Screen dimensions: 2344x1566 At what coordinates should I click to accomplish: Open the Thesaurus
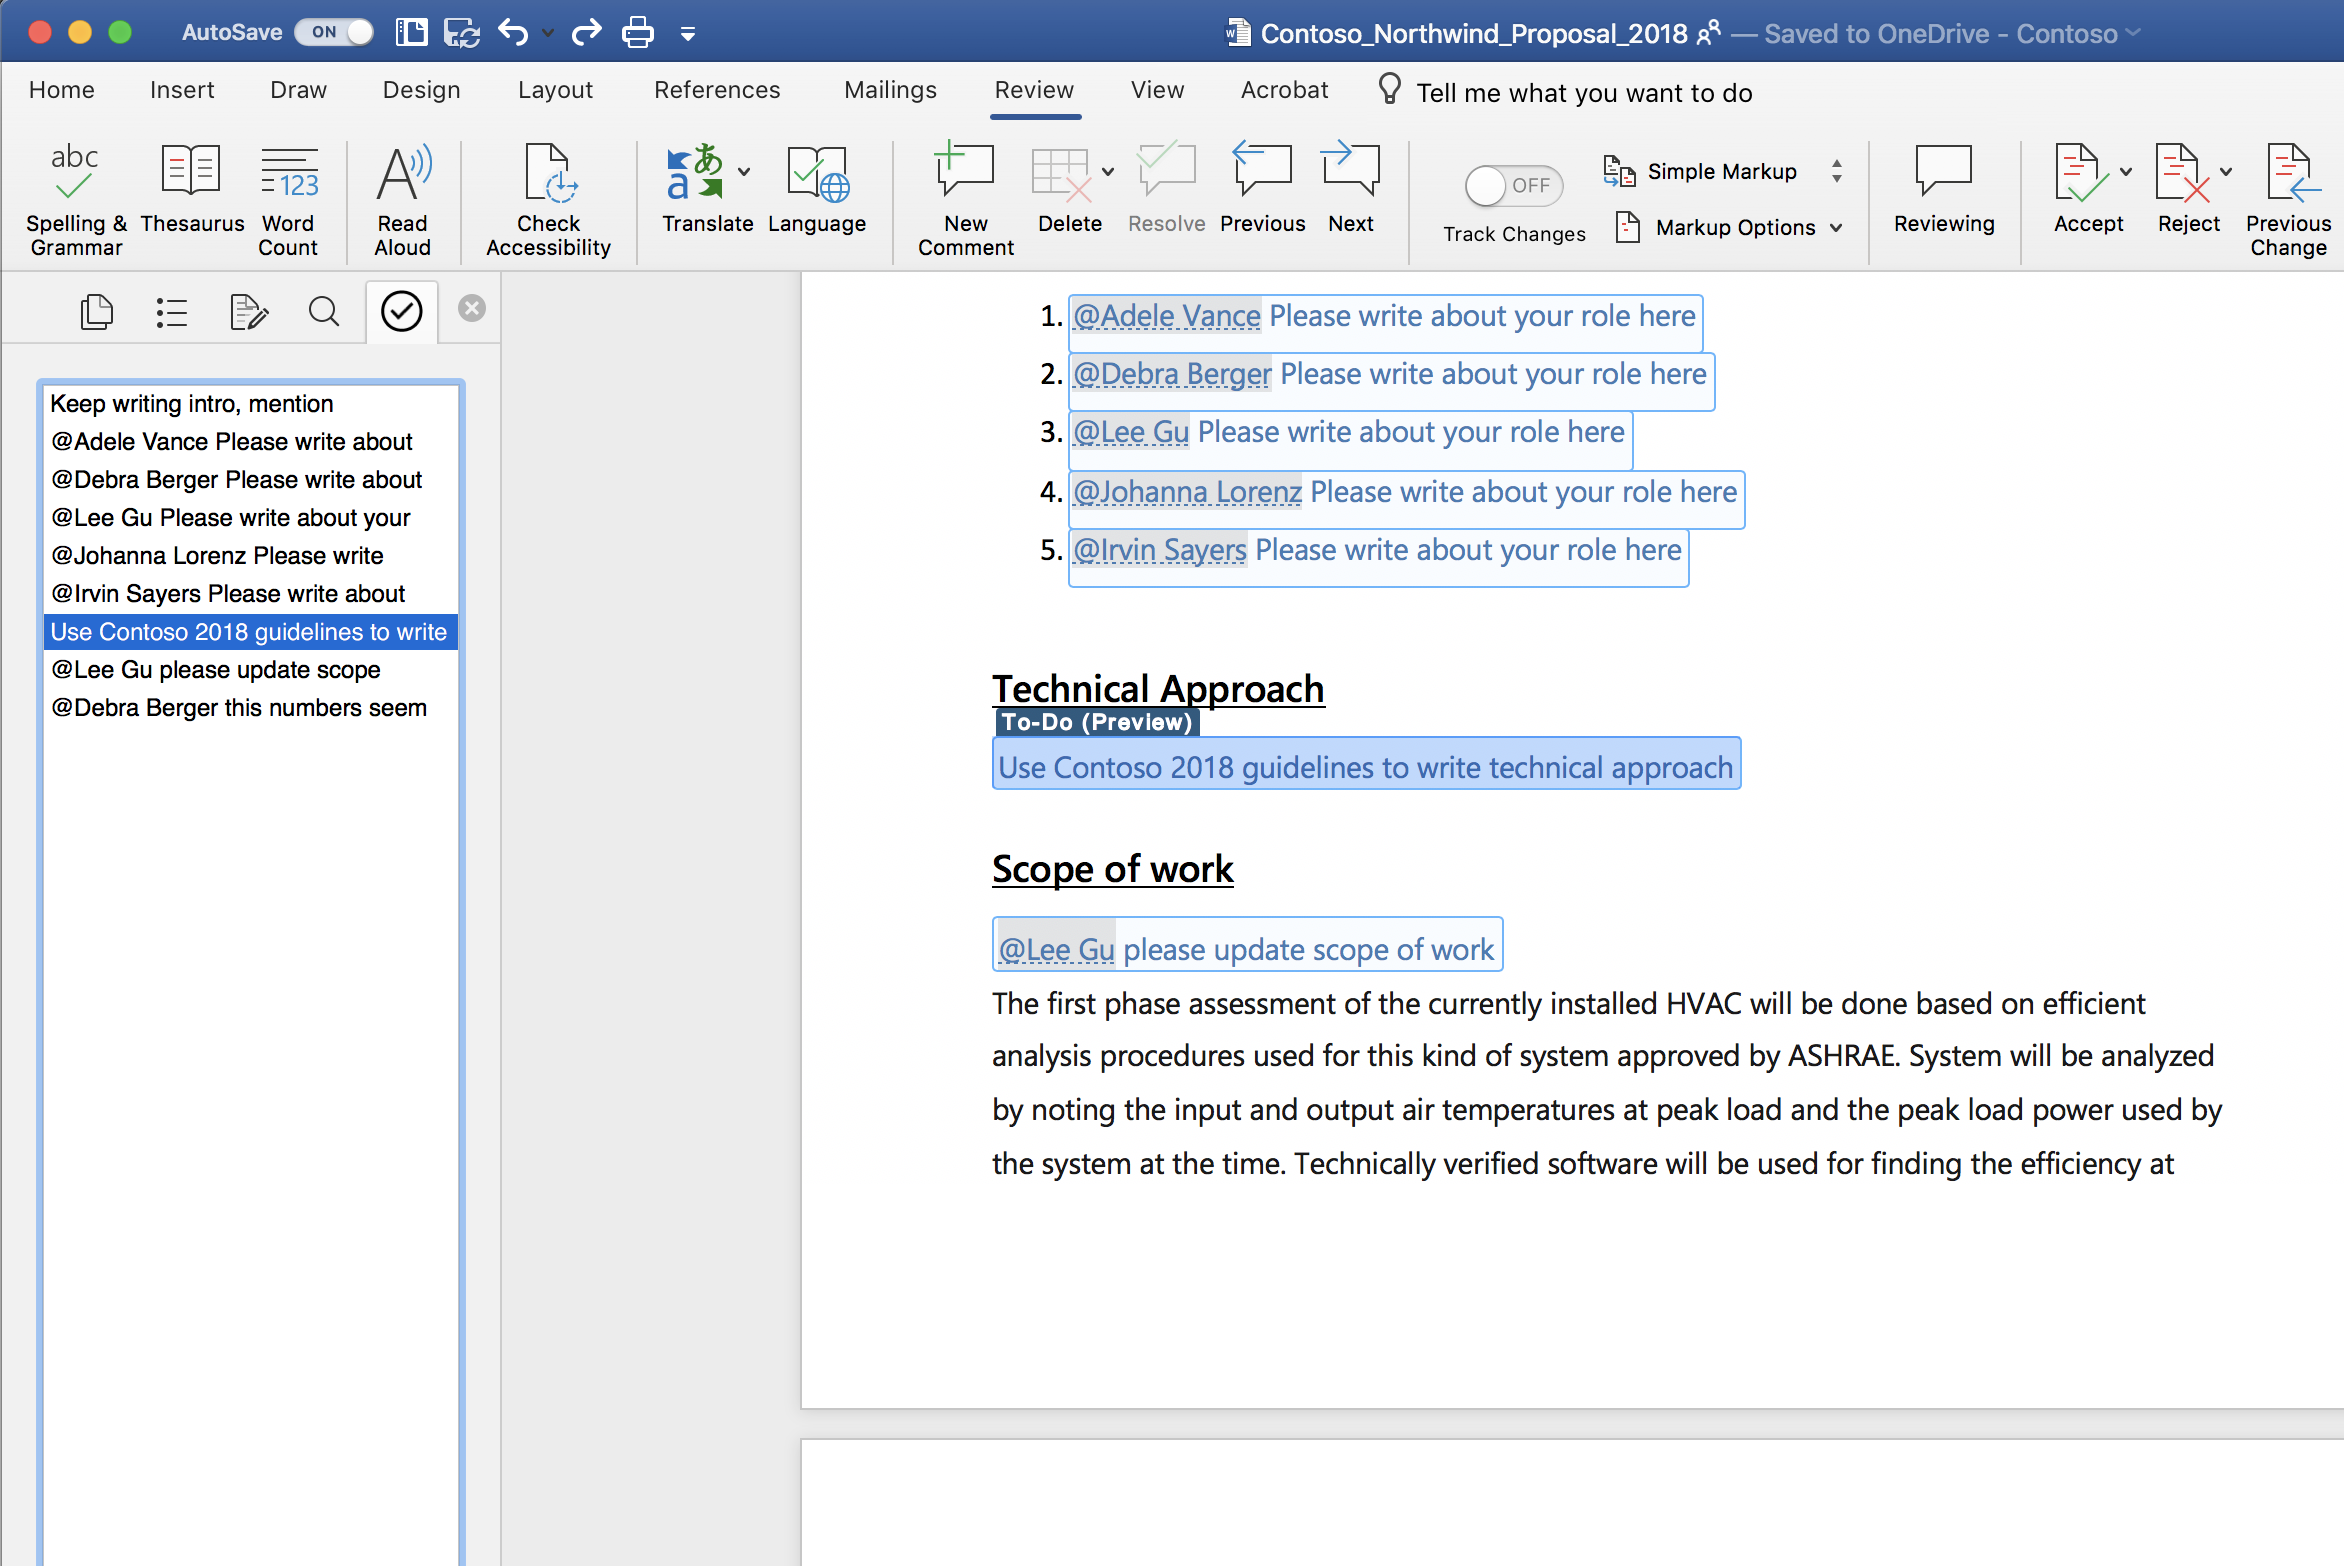[191, 188]
